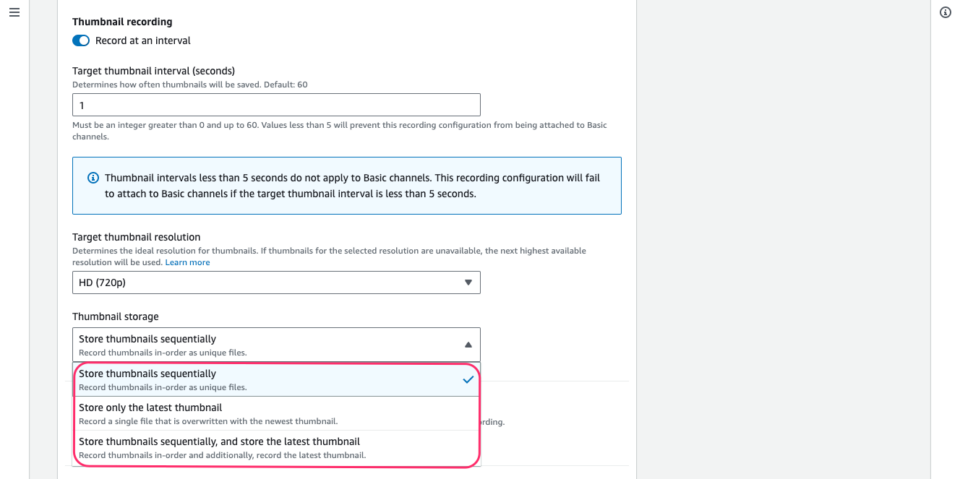Open the info help panel icon
This screenshot has width=960, height=479.
[x=945, y=12]
